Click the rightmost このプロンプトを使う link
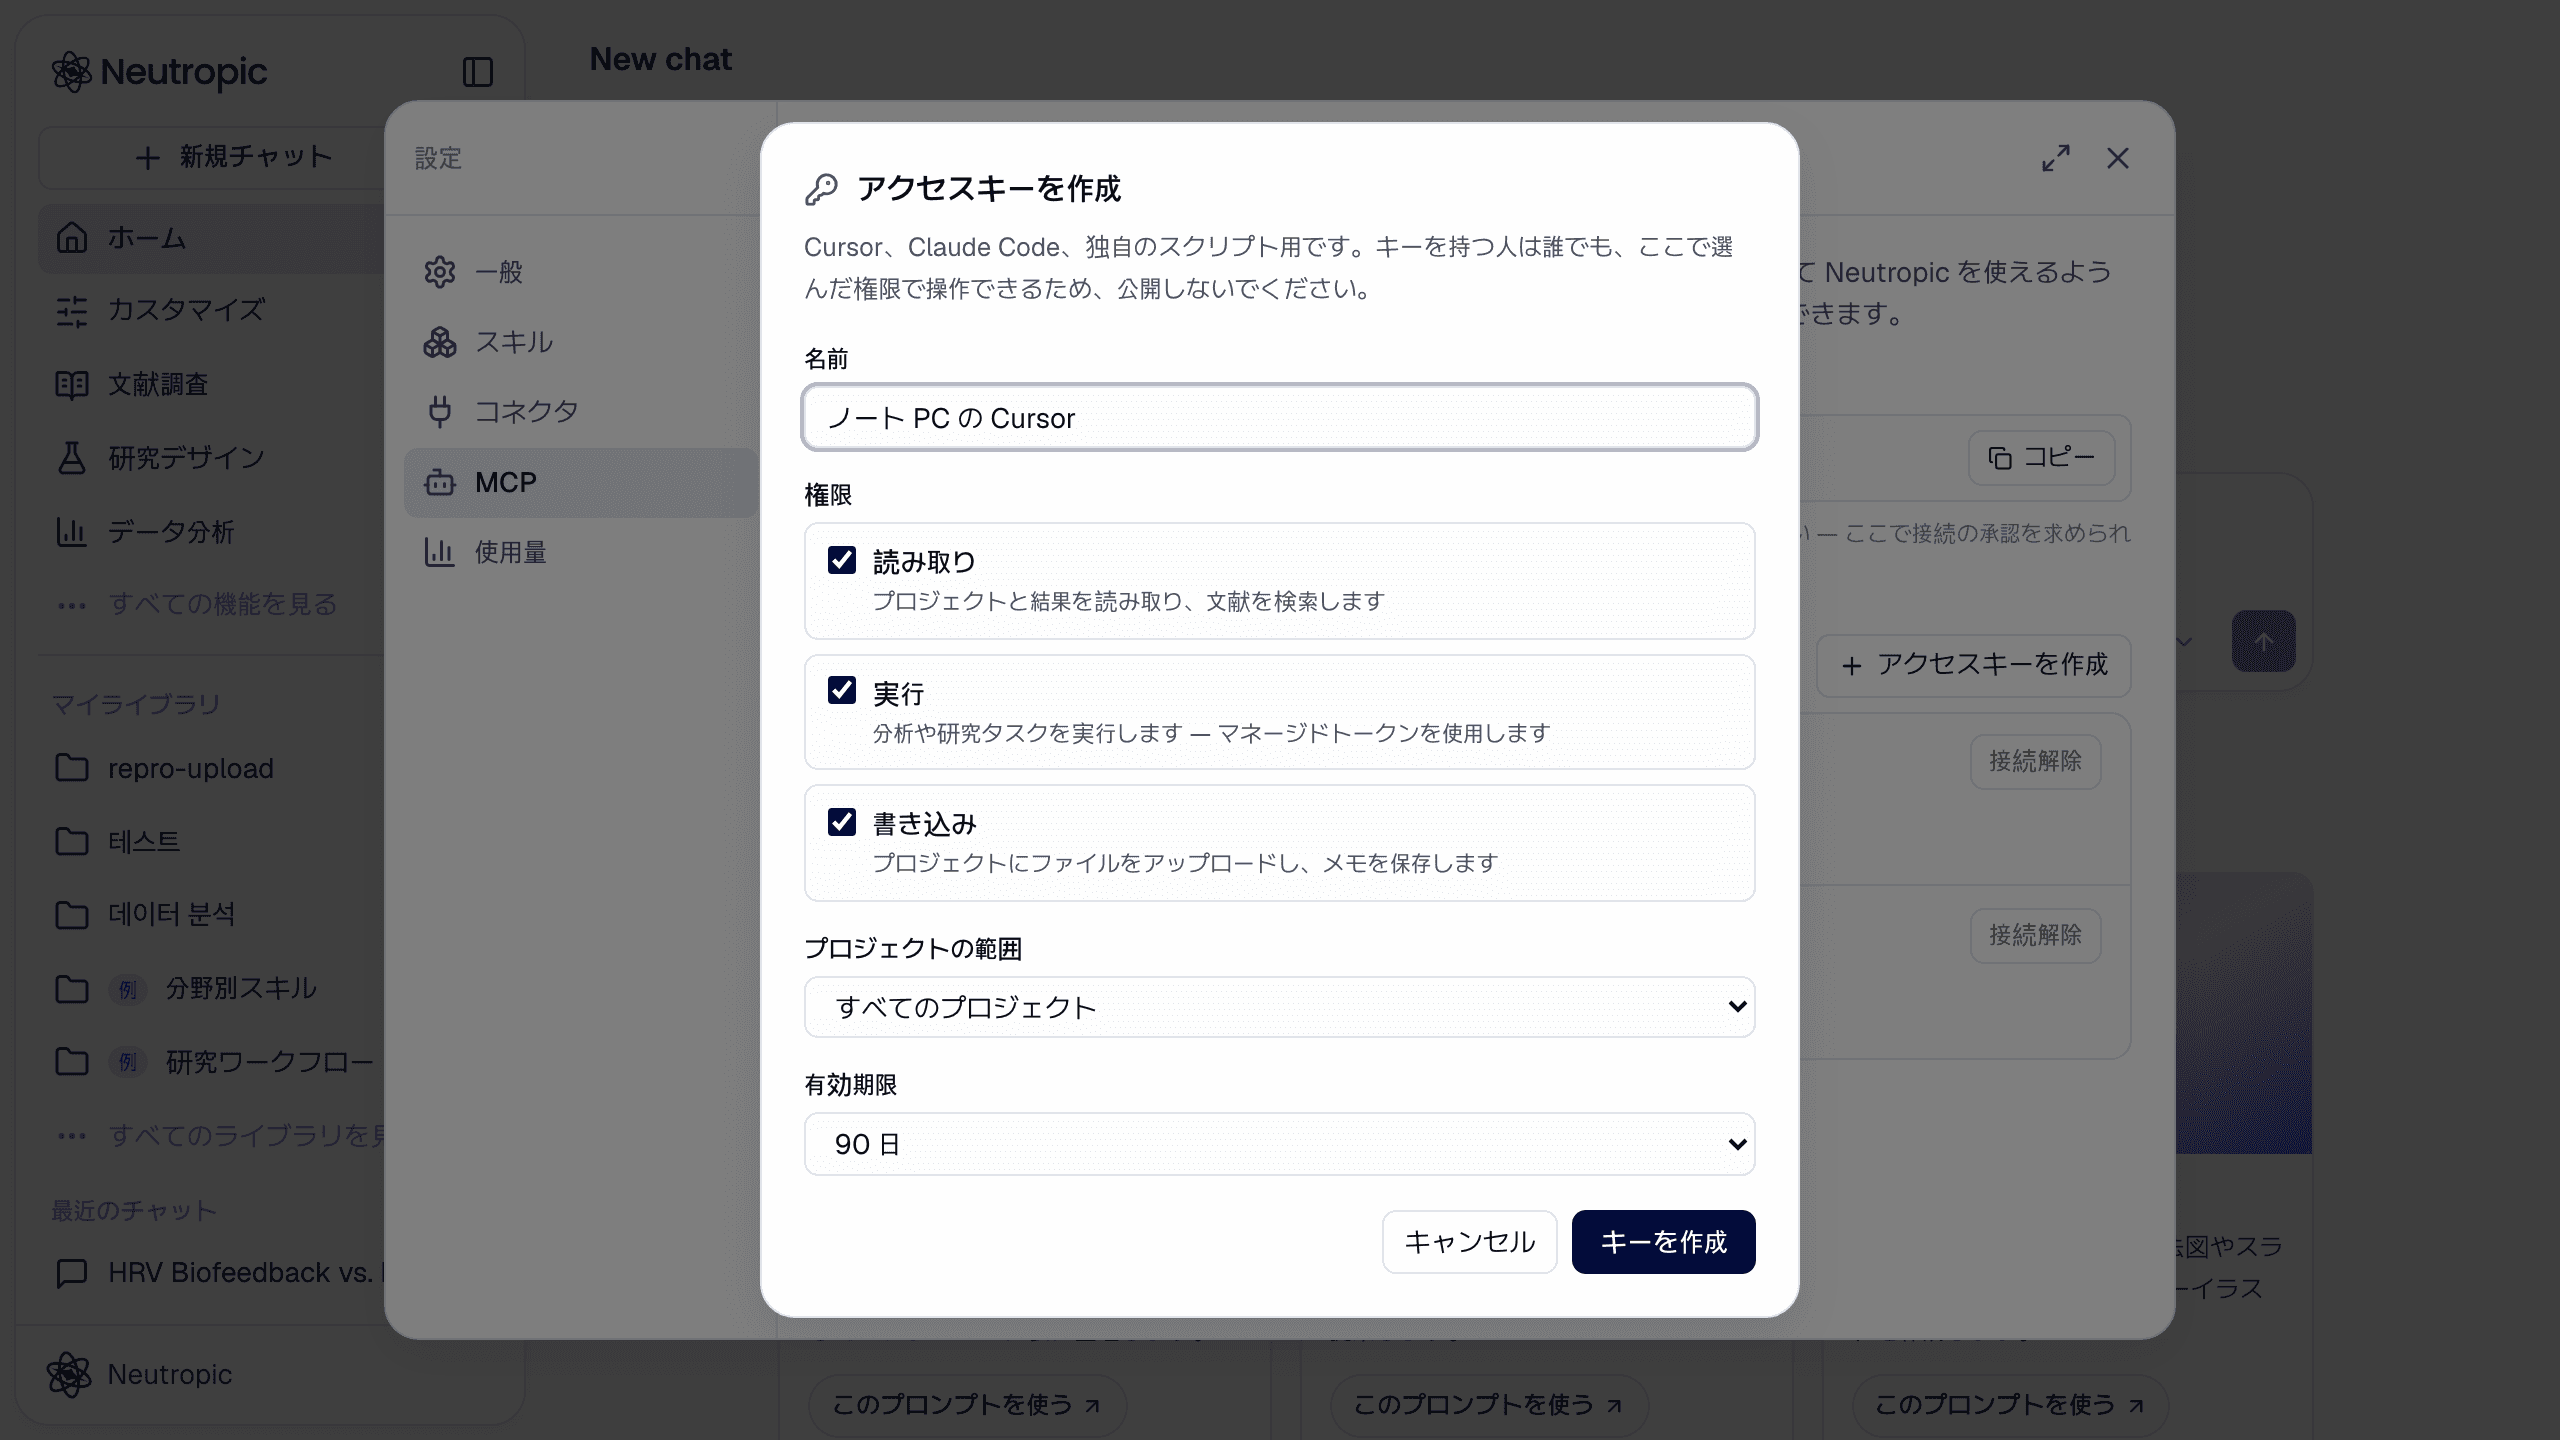 tap(2010, 1405)
